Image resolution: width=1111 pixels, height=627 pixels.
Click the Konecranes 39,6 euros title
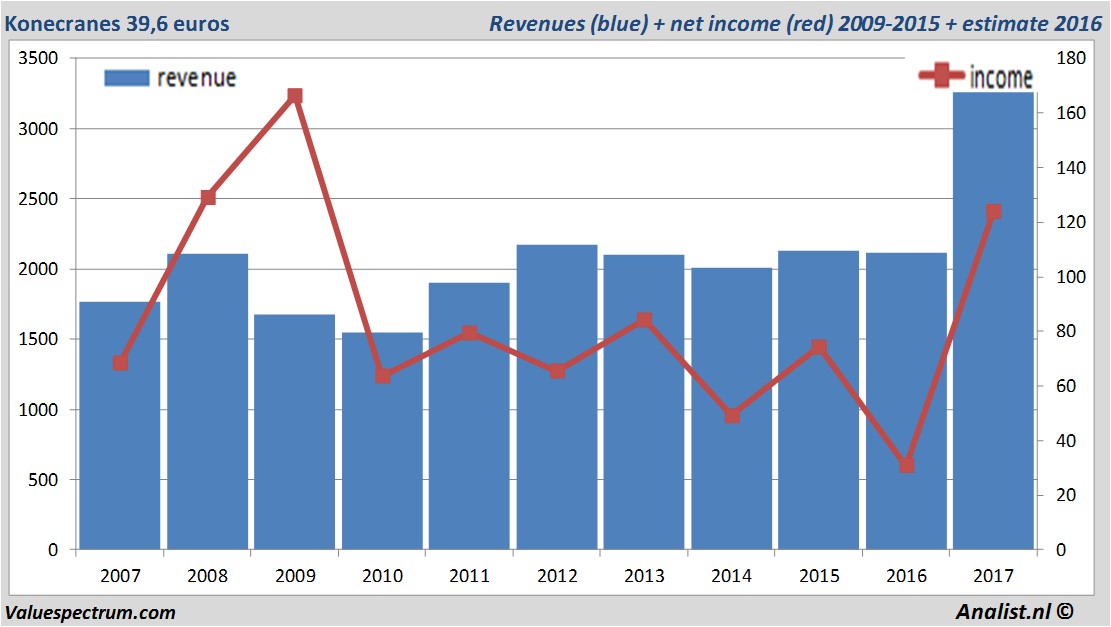click(117, 23)
